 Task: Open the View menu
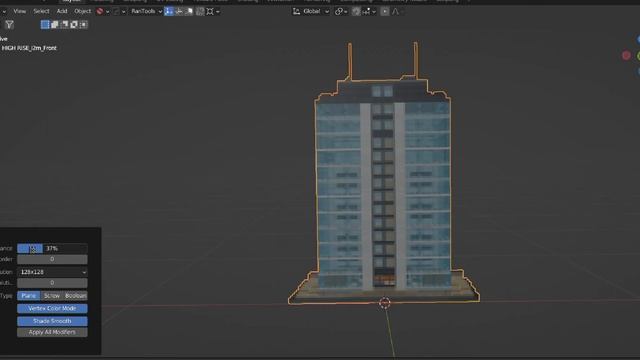click(x=19, y=11)
